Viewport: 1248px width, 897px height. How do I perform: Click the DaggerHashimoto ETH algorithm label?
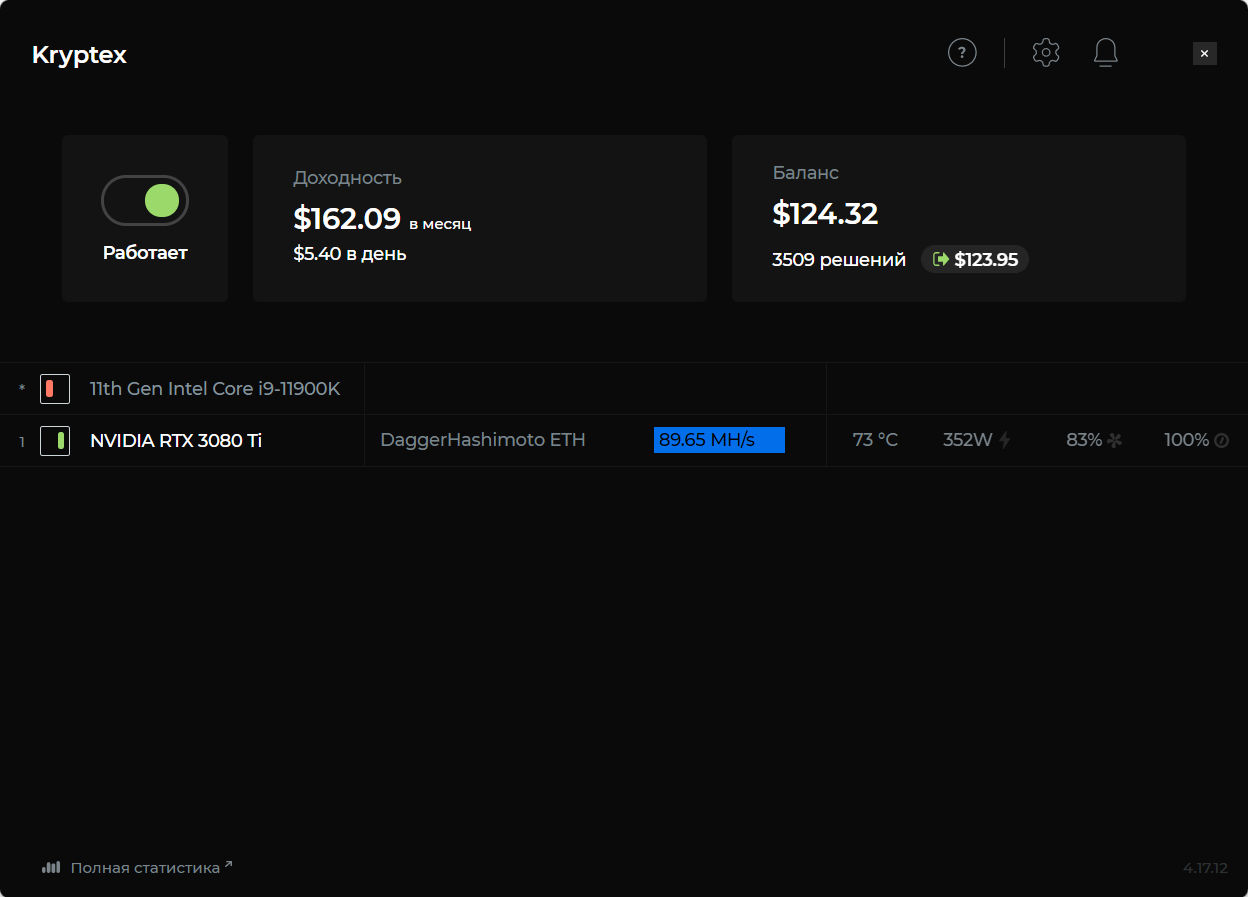pyautogui.click(x=483, y=440)
